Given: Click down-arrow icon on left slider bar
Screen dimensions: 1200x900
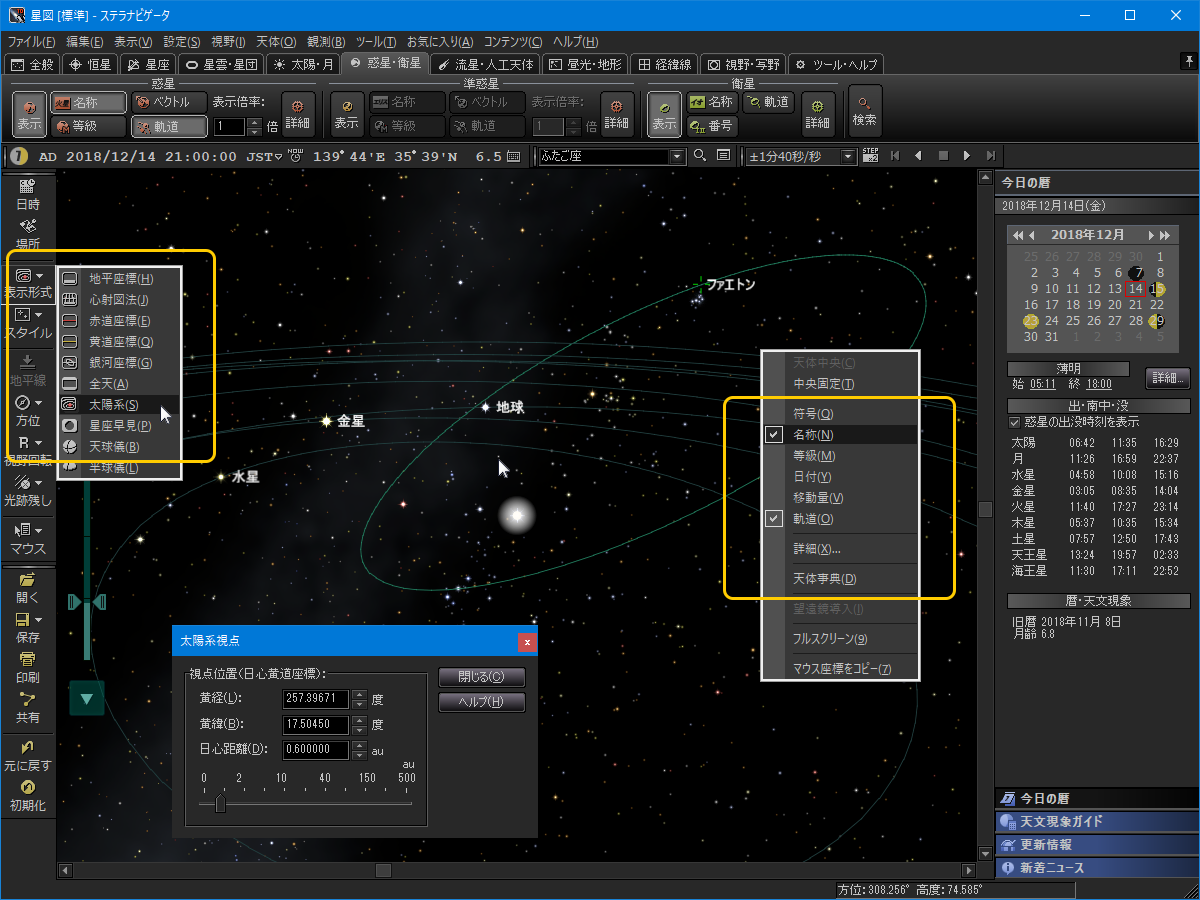Looking at the screenshot, I should (x=87, y=697).
